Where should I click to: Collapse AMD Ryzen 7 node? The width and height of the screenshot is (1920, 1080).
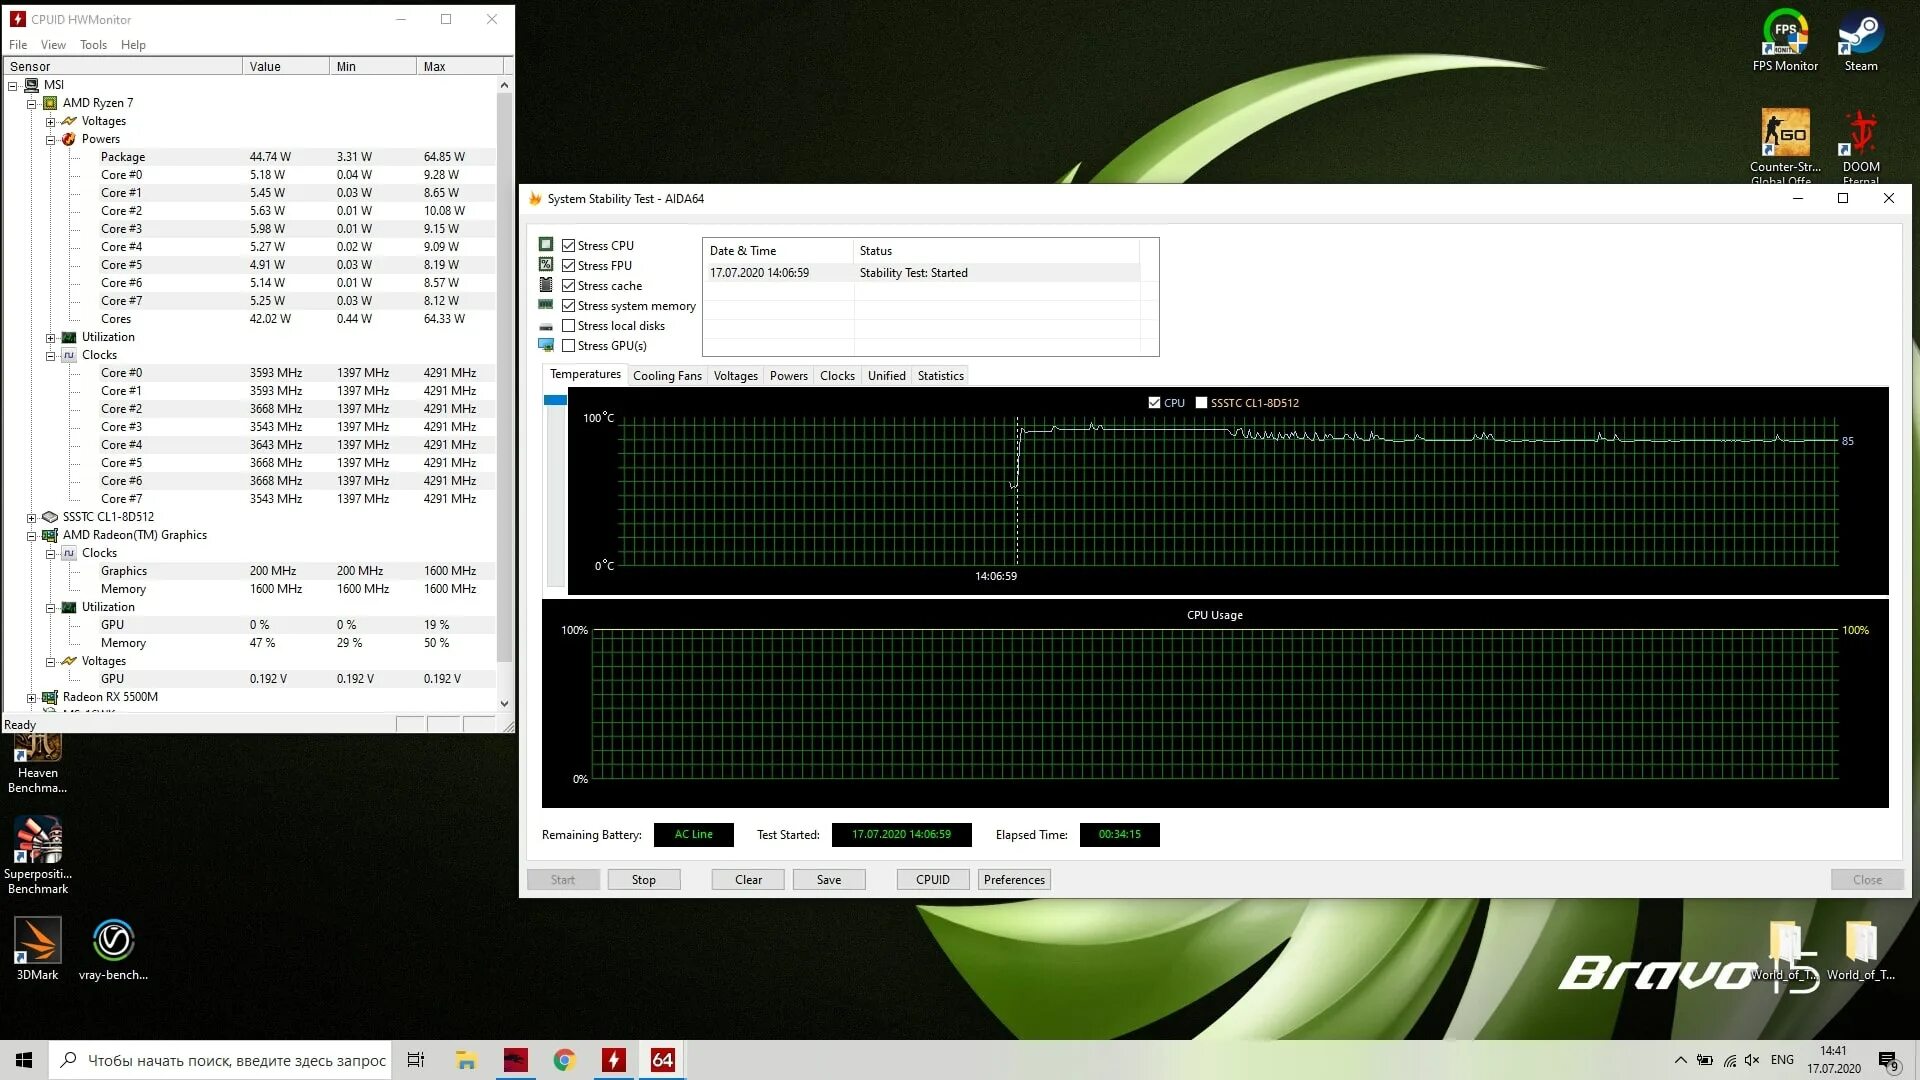31,104
